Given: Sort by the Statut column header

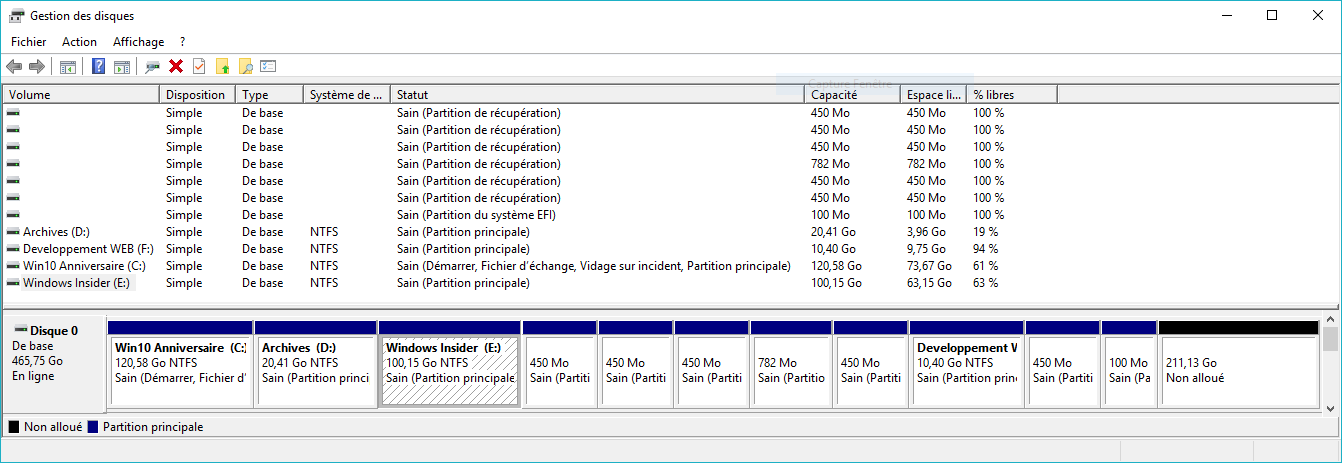Looking at the screenshot, I should click(597, 95).
